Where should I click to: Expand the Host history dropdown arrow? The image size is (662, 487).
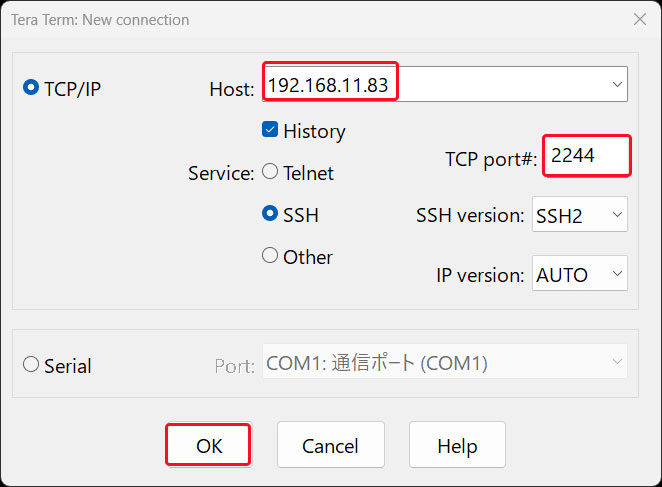pos(616,86)
